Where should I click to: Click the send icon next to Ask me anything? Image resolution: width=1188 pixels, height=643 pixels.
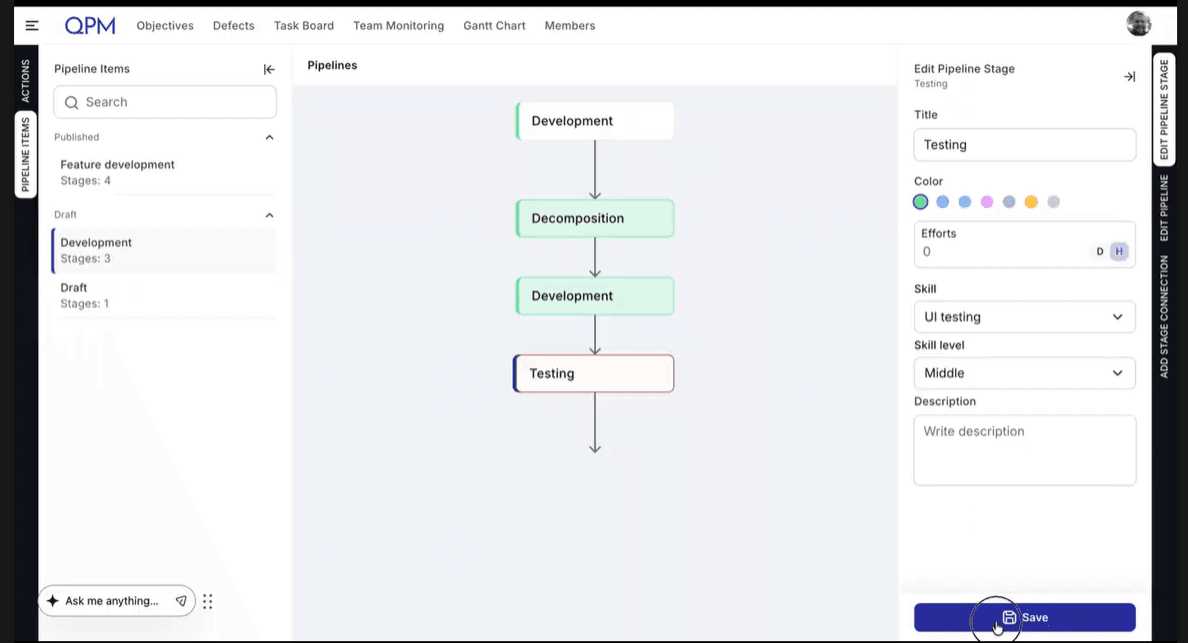181,601
